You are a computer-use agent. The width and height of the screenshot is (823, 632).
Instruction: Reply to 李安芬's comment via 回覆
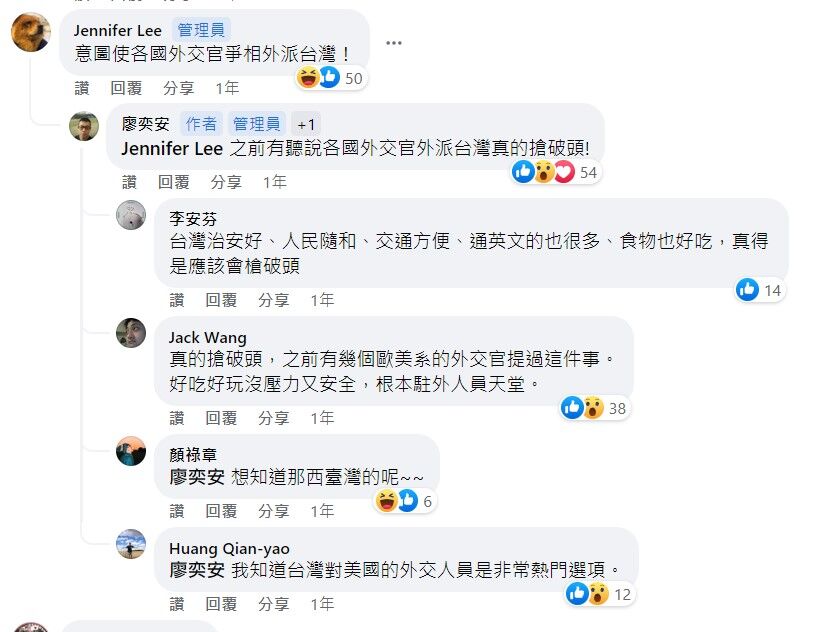click(x=221, y=300)
